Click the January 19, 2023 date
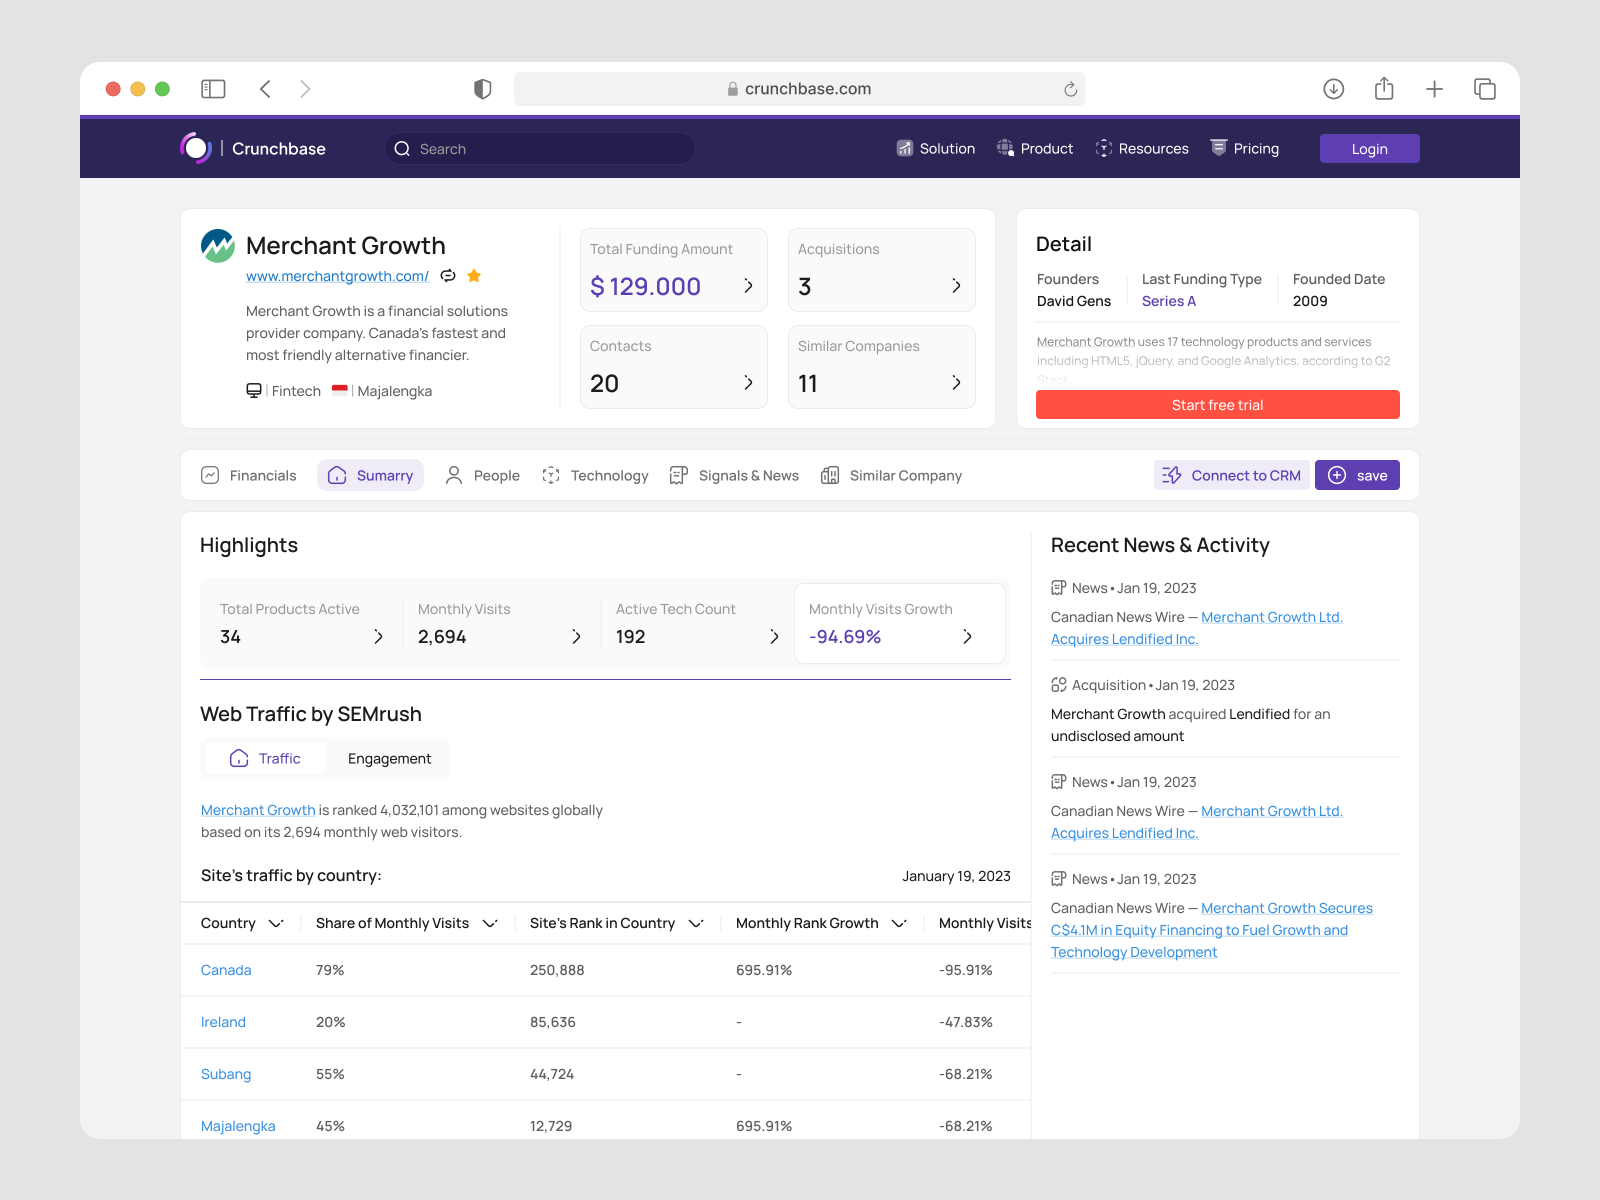The height and width of the screenshot is (1200, 1600). [x=956, y=876]
